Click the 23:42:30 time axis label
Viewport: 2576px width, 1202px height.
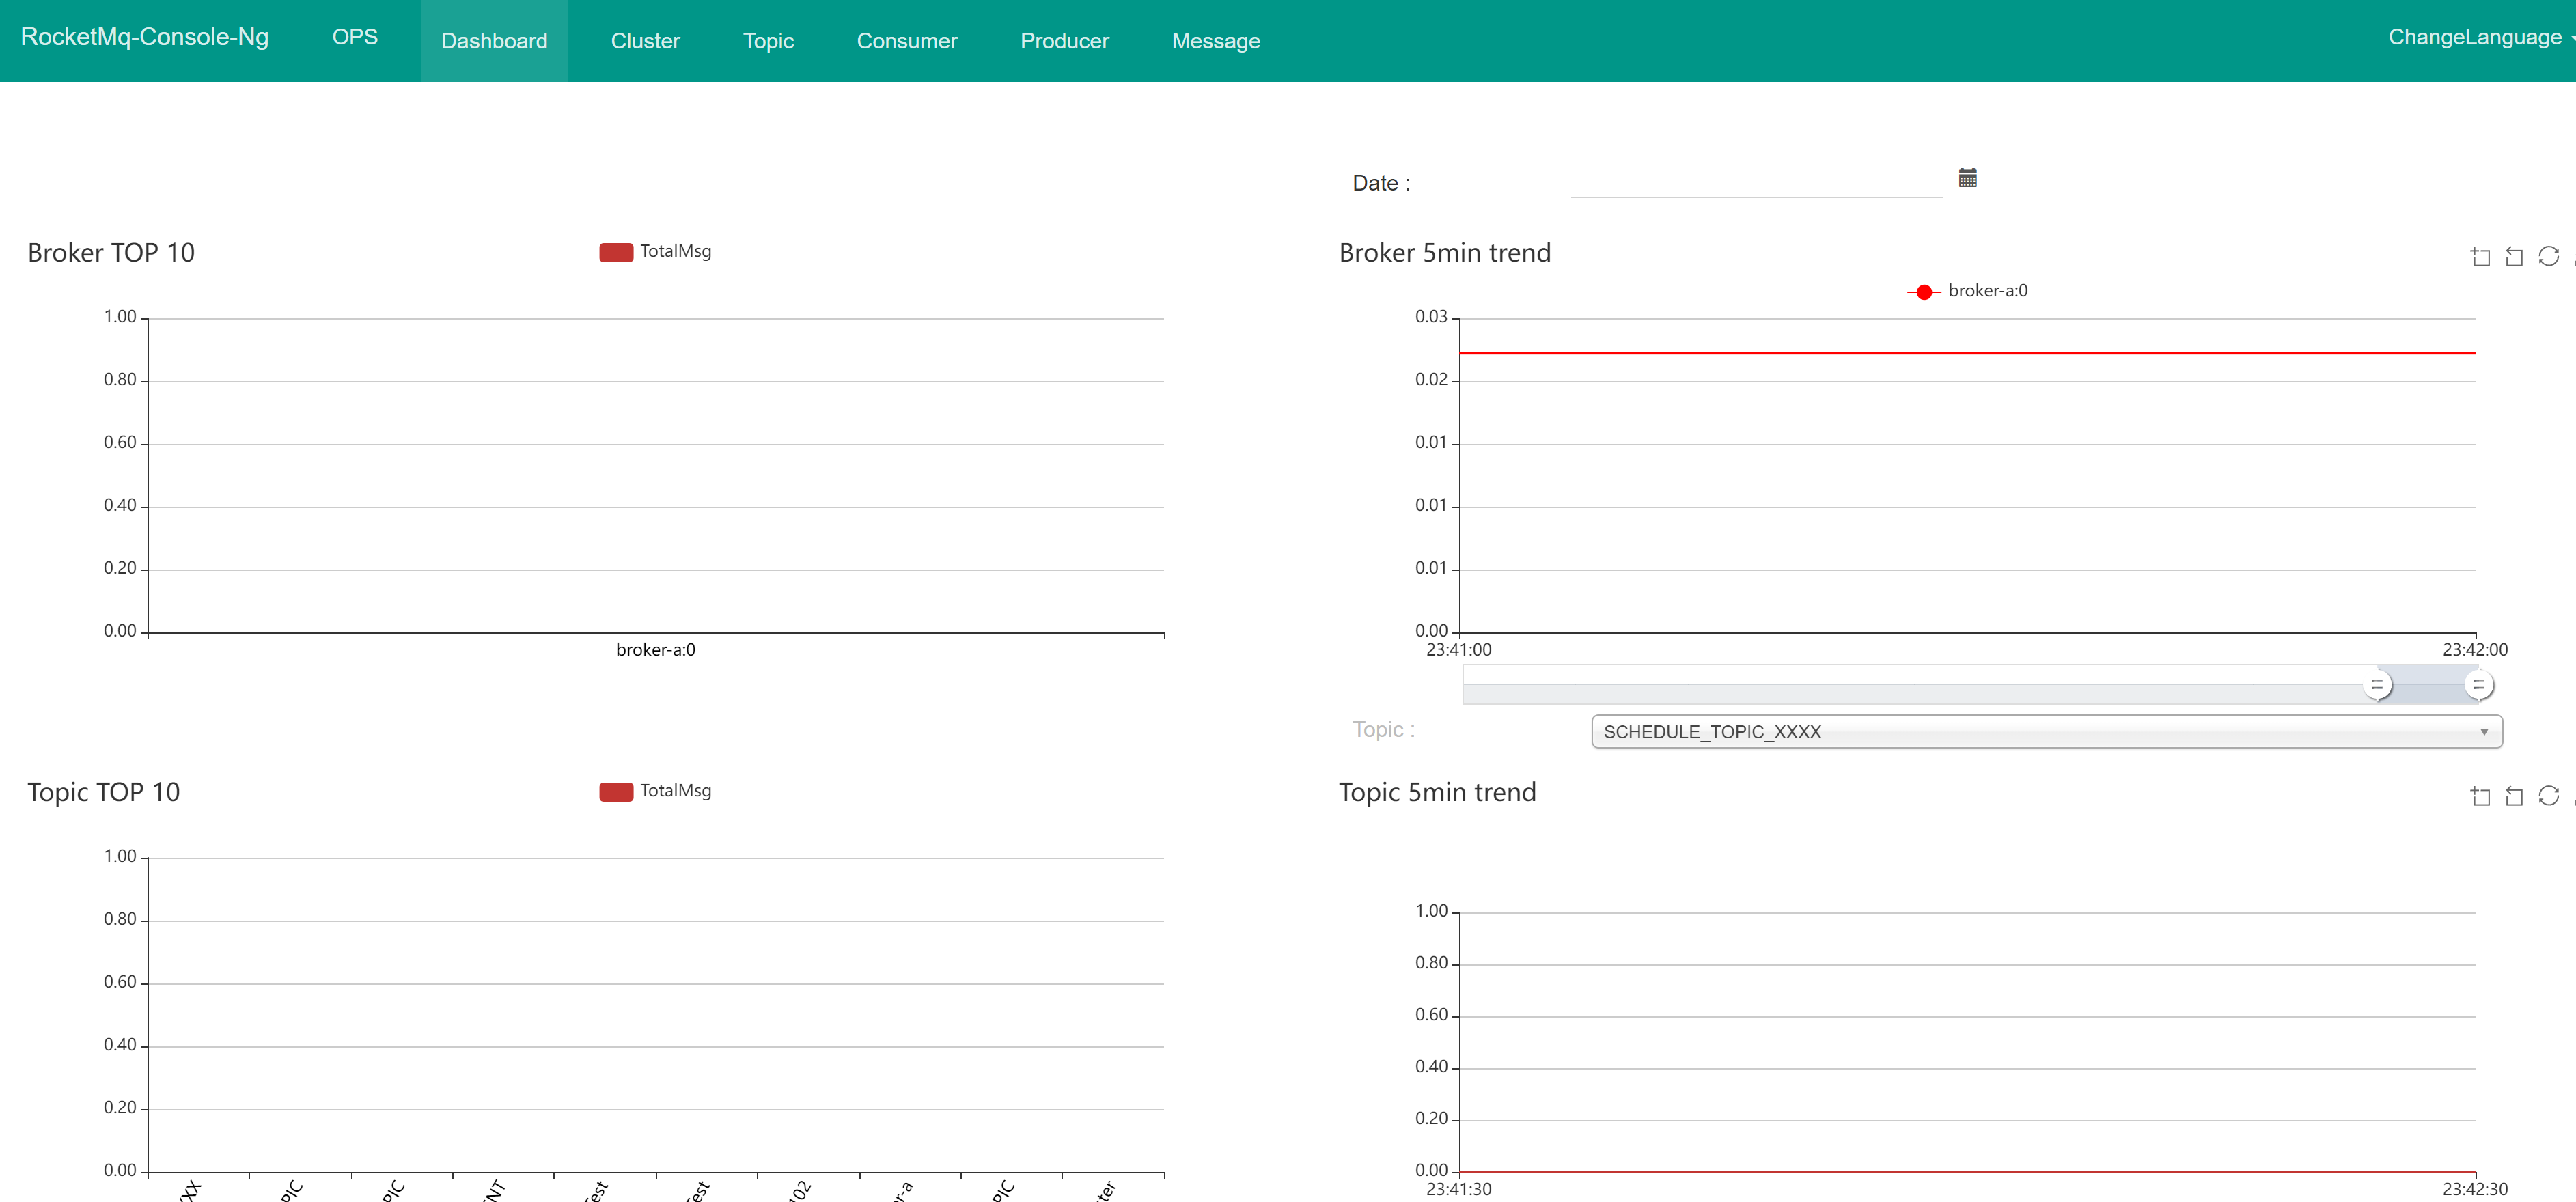point(2474,1189)
